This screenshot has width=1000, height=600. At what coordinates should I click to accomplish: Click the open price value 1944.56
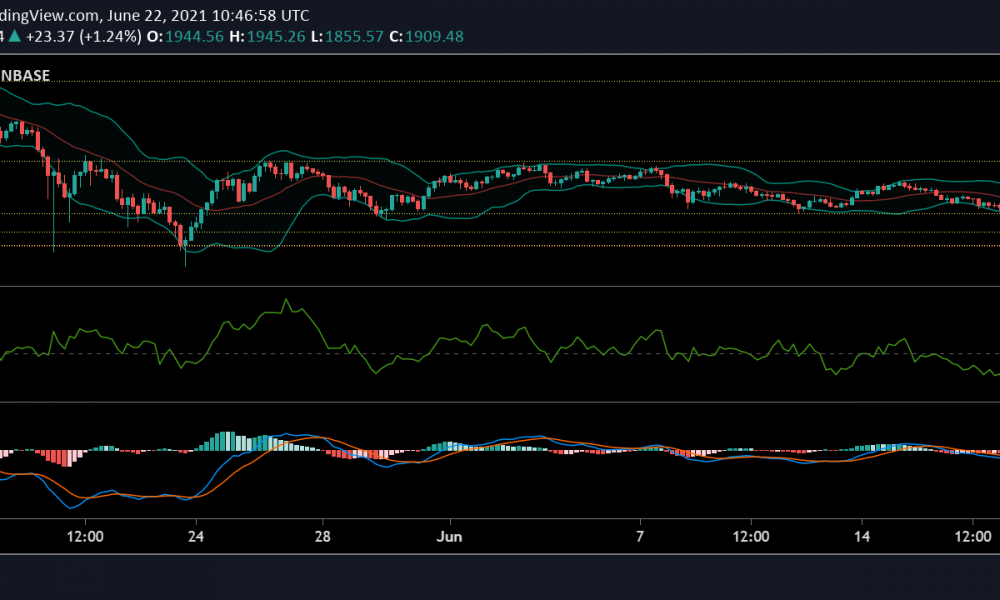click(x=195, y=36)
